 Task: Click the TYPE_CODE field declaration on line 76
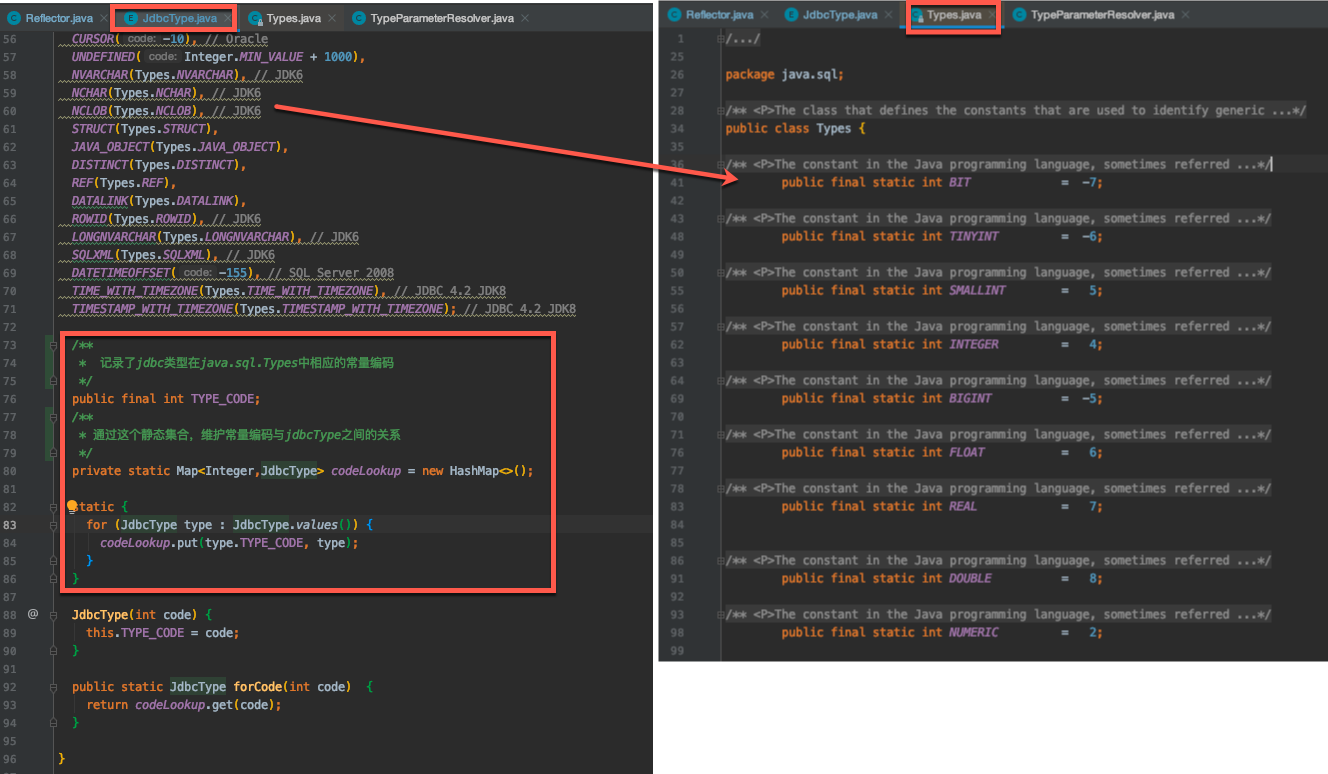224,399
